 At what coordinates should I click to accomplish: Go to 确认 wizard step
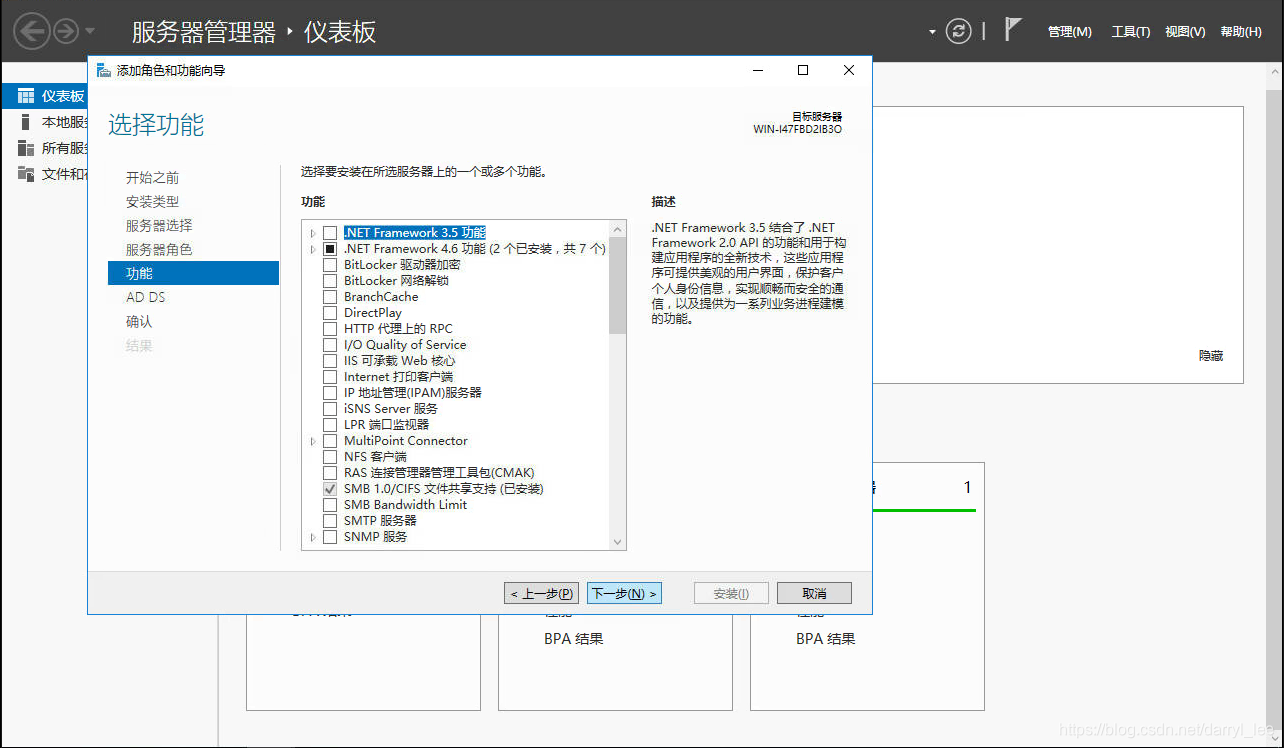pyautogui.click(x=139, y=322)
